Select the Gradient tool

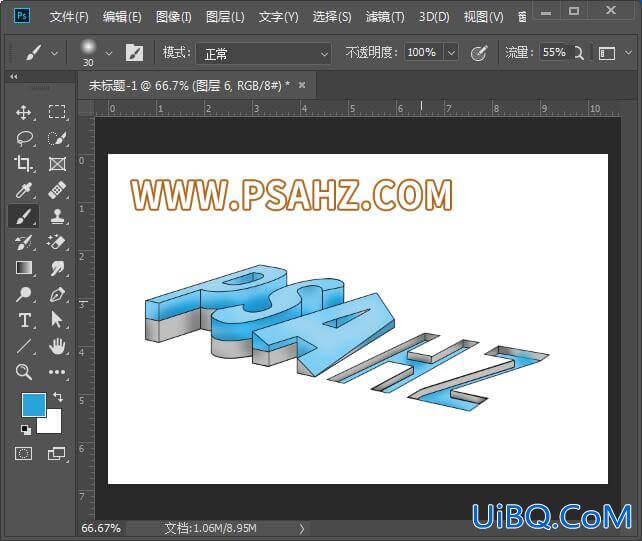[x=24, y=268]
